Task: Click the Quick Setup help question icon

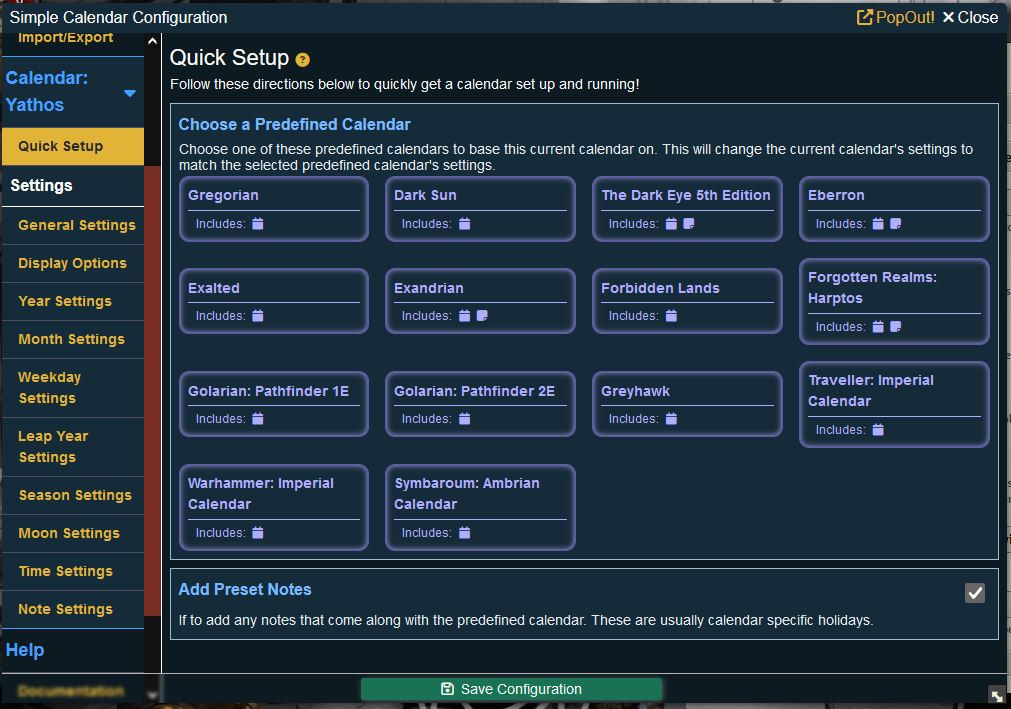Action: (302, 60)
